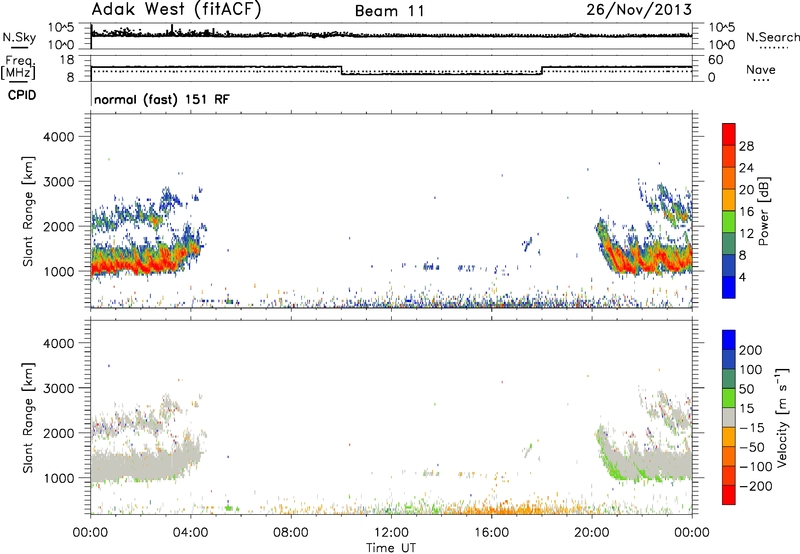Click the '08:00' time axis tick label
Image resolution: width=800 pixels, height=554 pixels.
click(290, 533)
